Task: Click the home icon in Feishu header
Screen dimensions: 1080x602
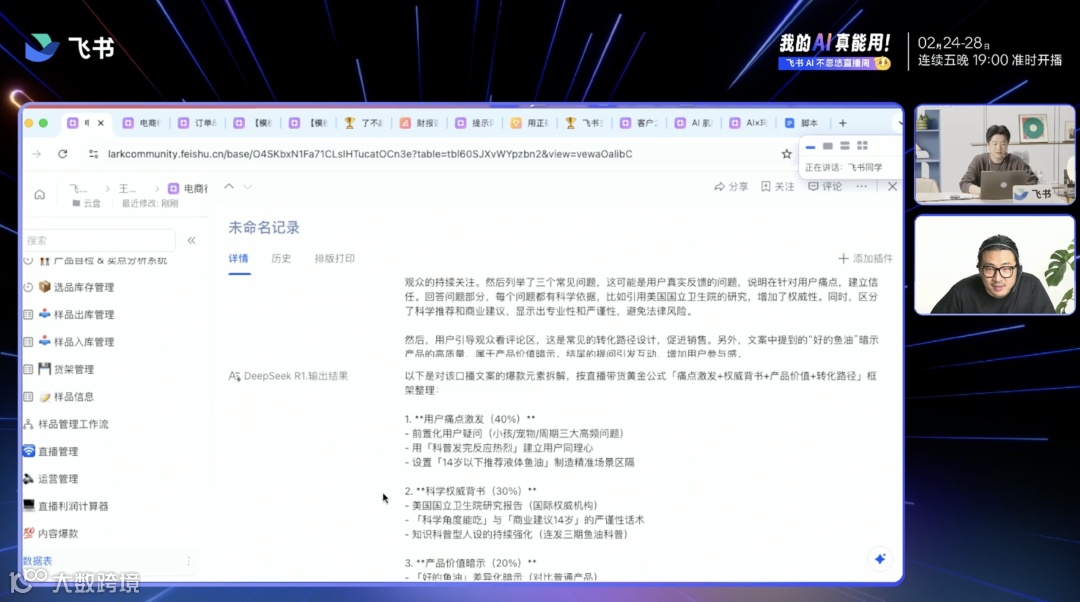Action: coord(40,195)
